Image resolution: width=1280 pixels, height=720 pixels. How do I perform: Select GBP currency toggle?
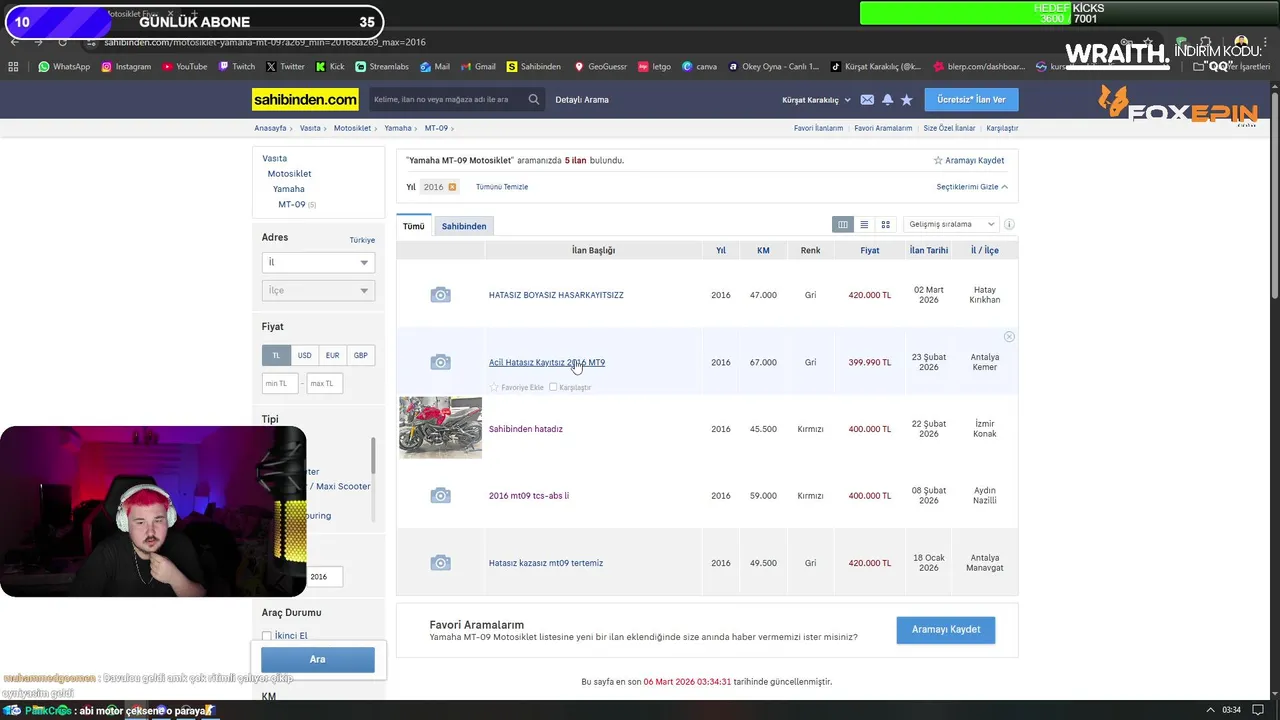click(x=360, y=355)
